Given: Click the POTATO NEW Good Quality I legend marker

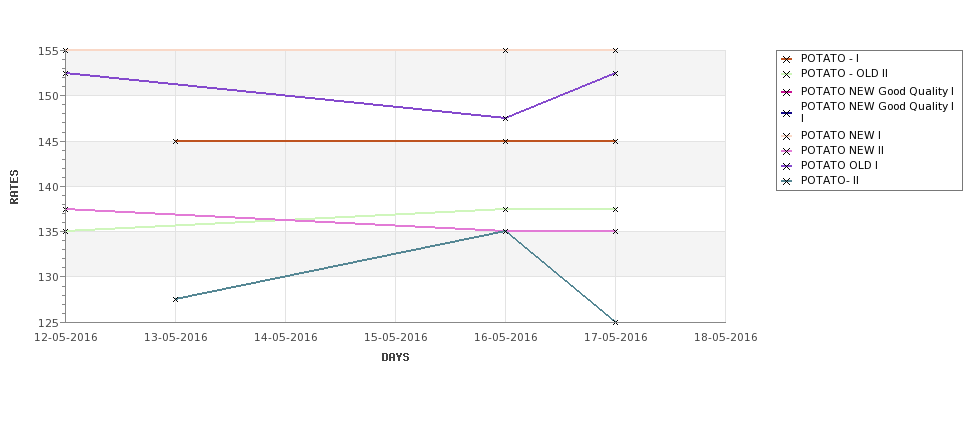Looking at the screenshot, I should click(787, 92).
